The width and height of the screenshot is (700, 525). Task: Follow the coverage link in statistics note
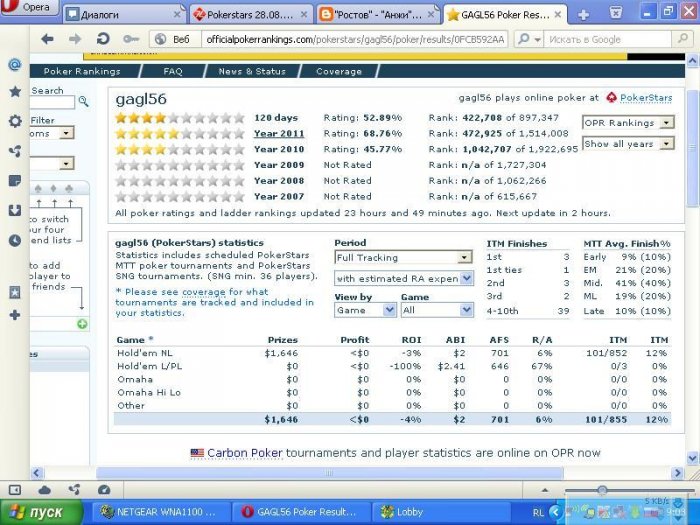point(204,292)
